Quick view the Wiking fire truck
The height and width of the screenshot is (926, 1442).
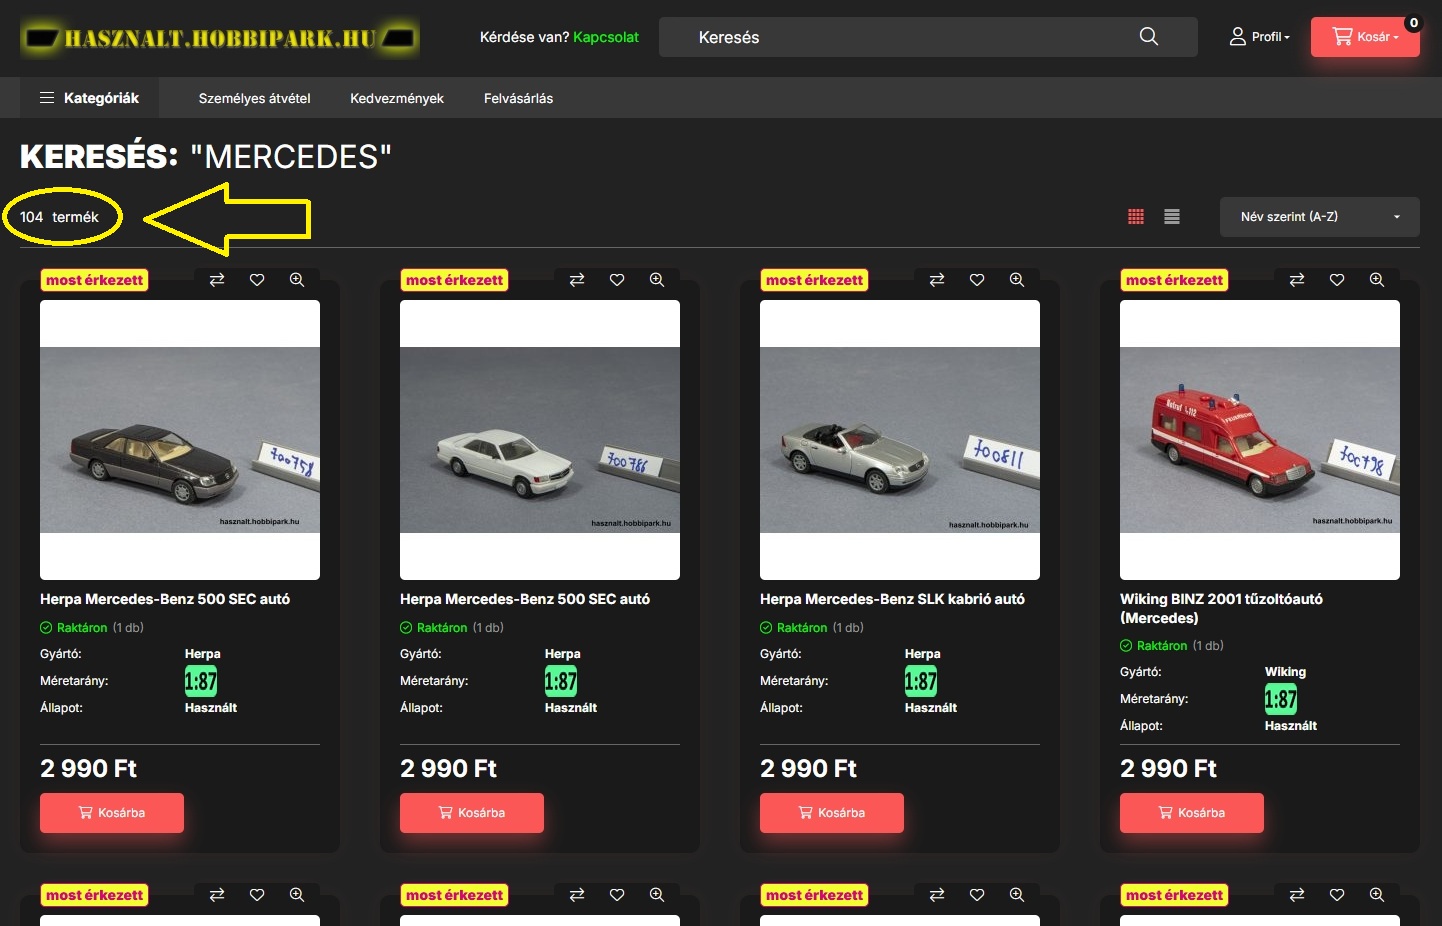[x=1377, y=280]
